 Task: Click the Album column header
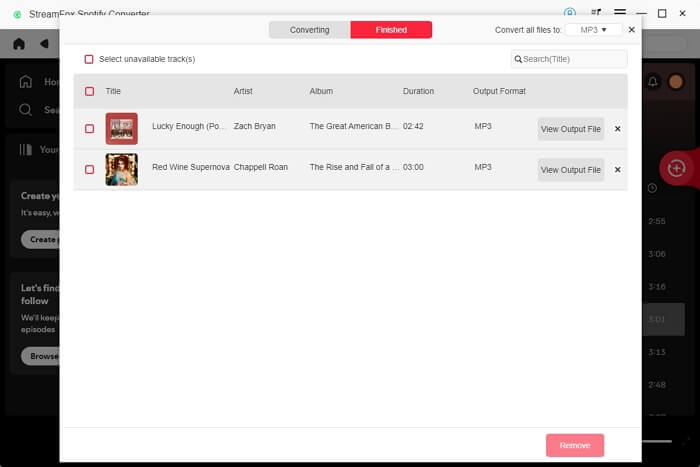click(x=321, y=91)
